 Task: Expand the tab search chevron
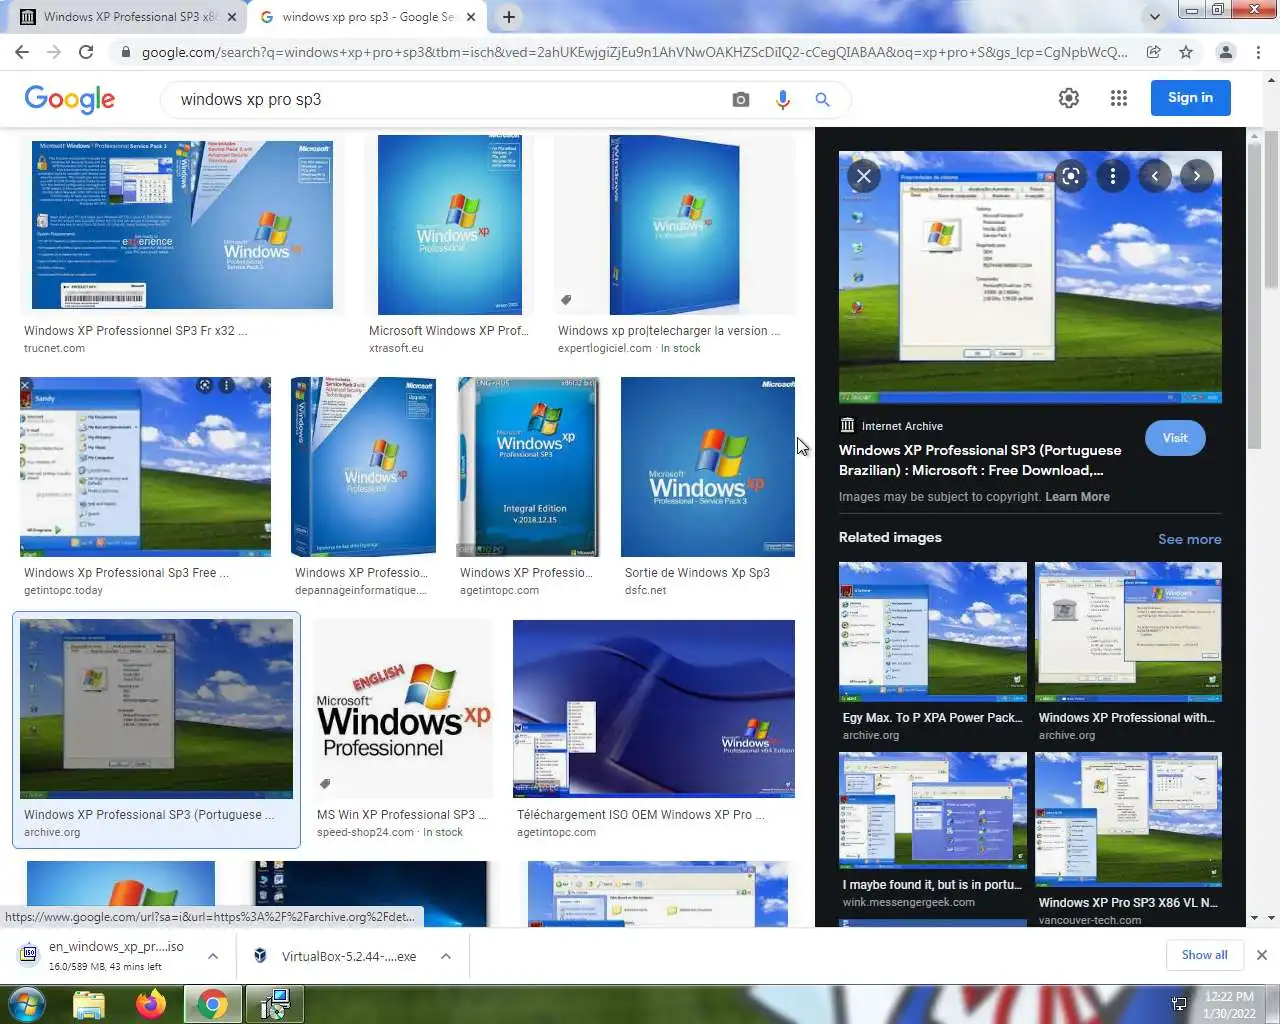tap(1155, 17)
